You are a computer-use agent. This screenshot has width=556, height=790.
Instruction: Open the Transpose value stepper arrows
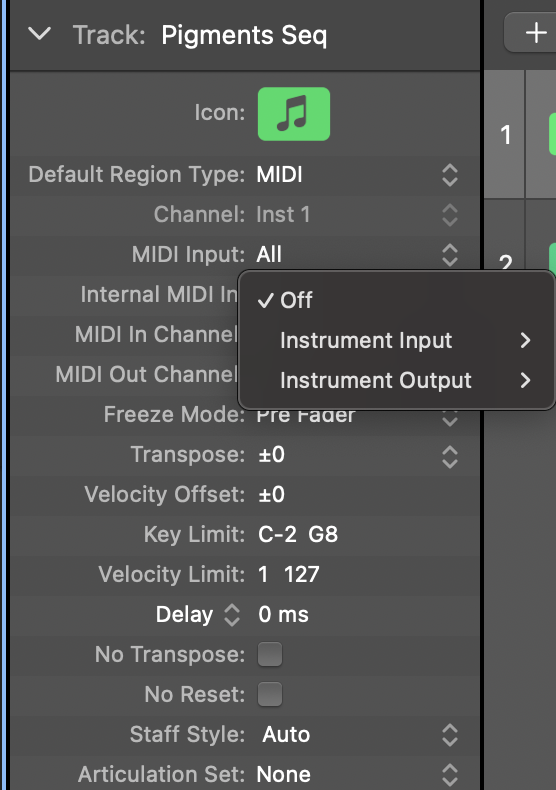(x=450, y=457)
